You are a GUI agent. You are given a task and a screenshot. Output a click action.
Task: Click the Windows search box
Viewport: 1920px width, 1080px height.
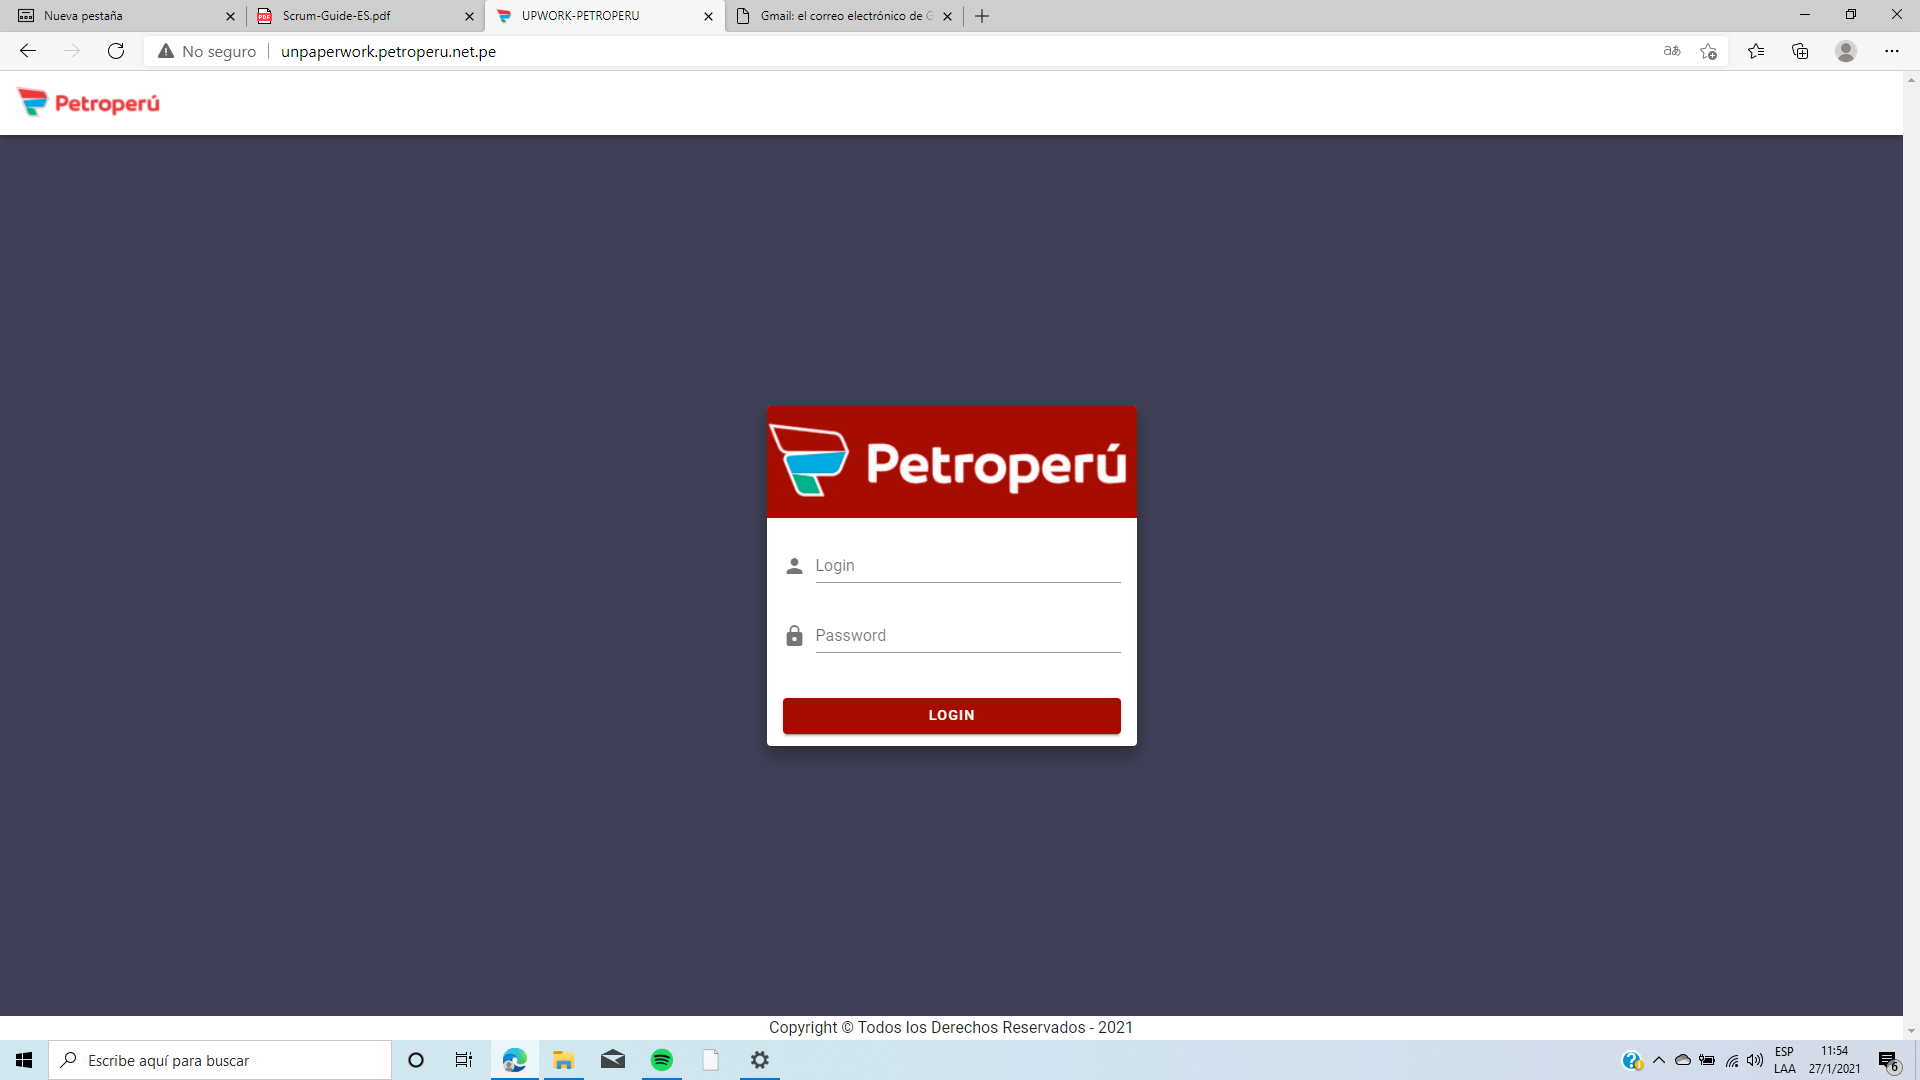tap(220, 1060)
